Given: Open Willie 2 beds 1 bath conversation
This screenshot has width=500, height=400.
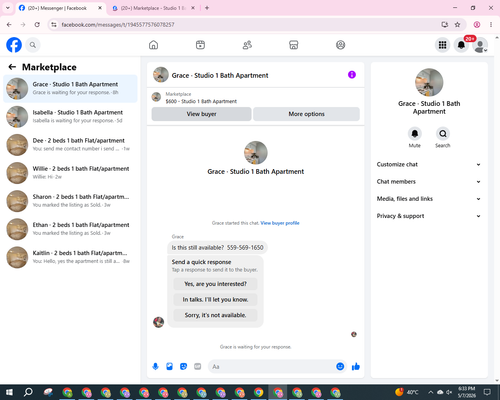Looking at the screenshot, I should [x=70, y=173].
